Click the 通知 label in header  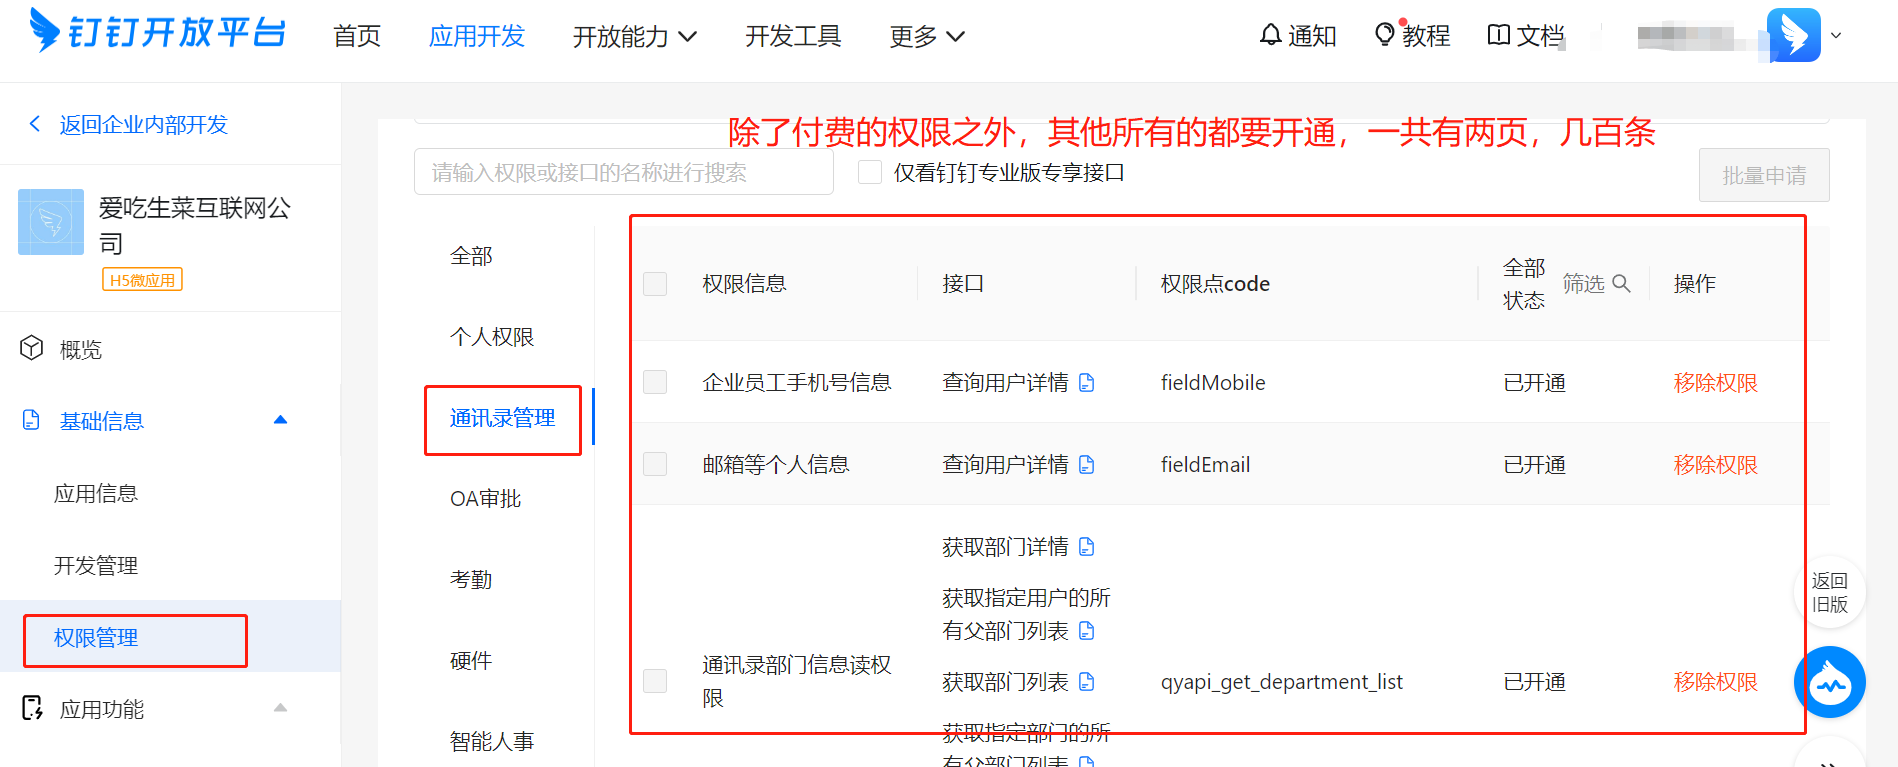tap(1312, 36)
